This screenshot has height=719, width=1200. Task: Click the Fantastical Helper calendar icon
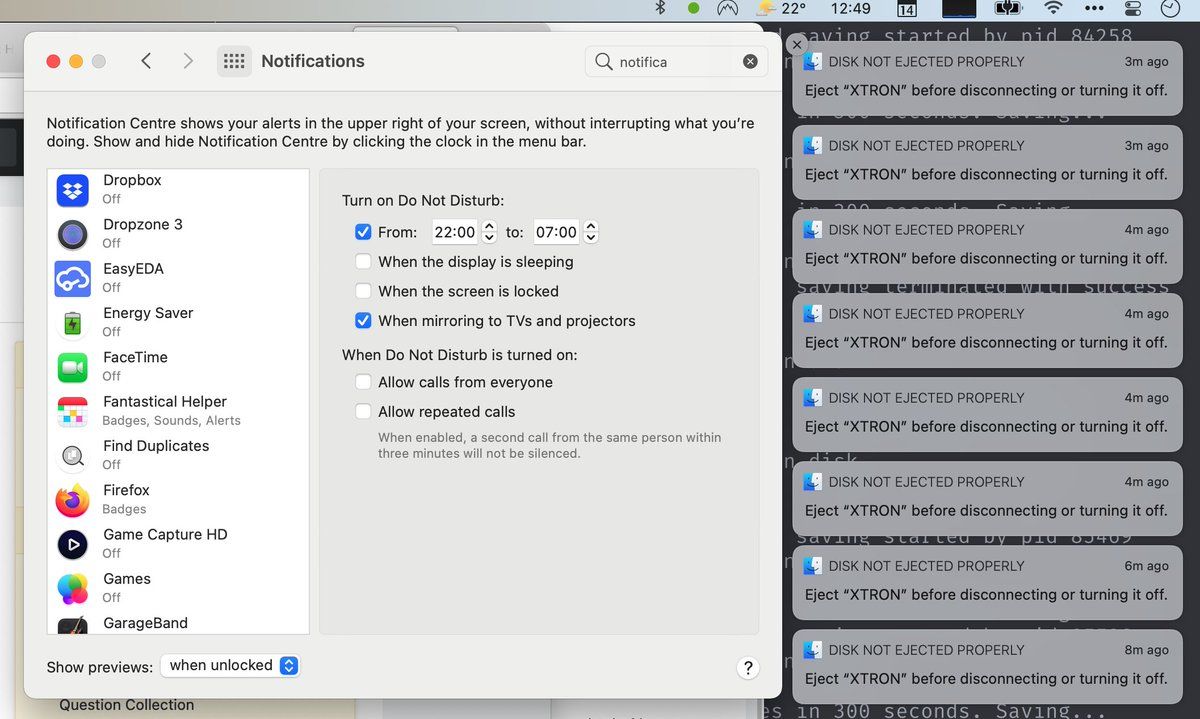pos(72,411)
